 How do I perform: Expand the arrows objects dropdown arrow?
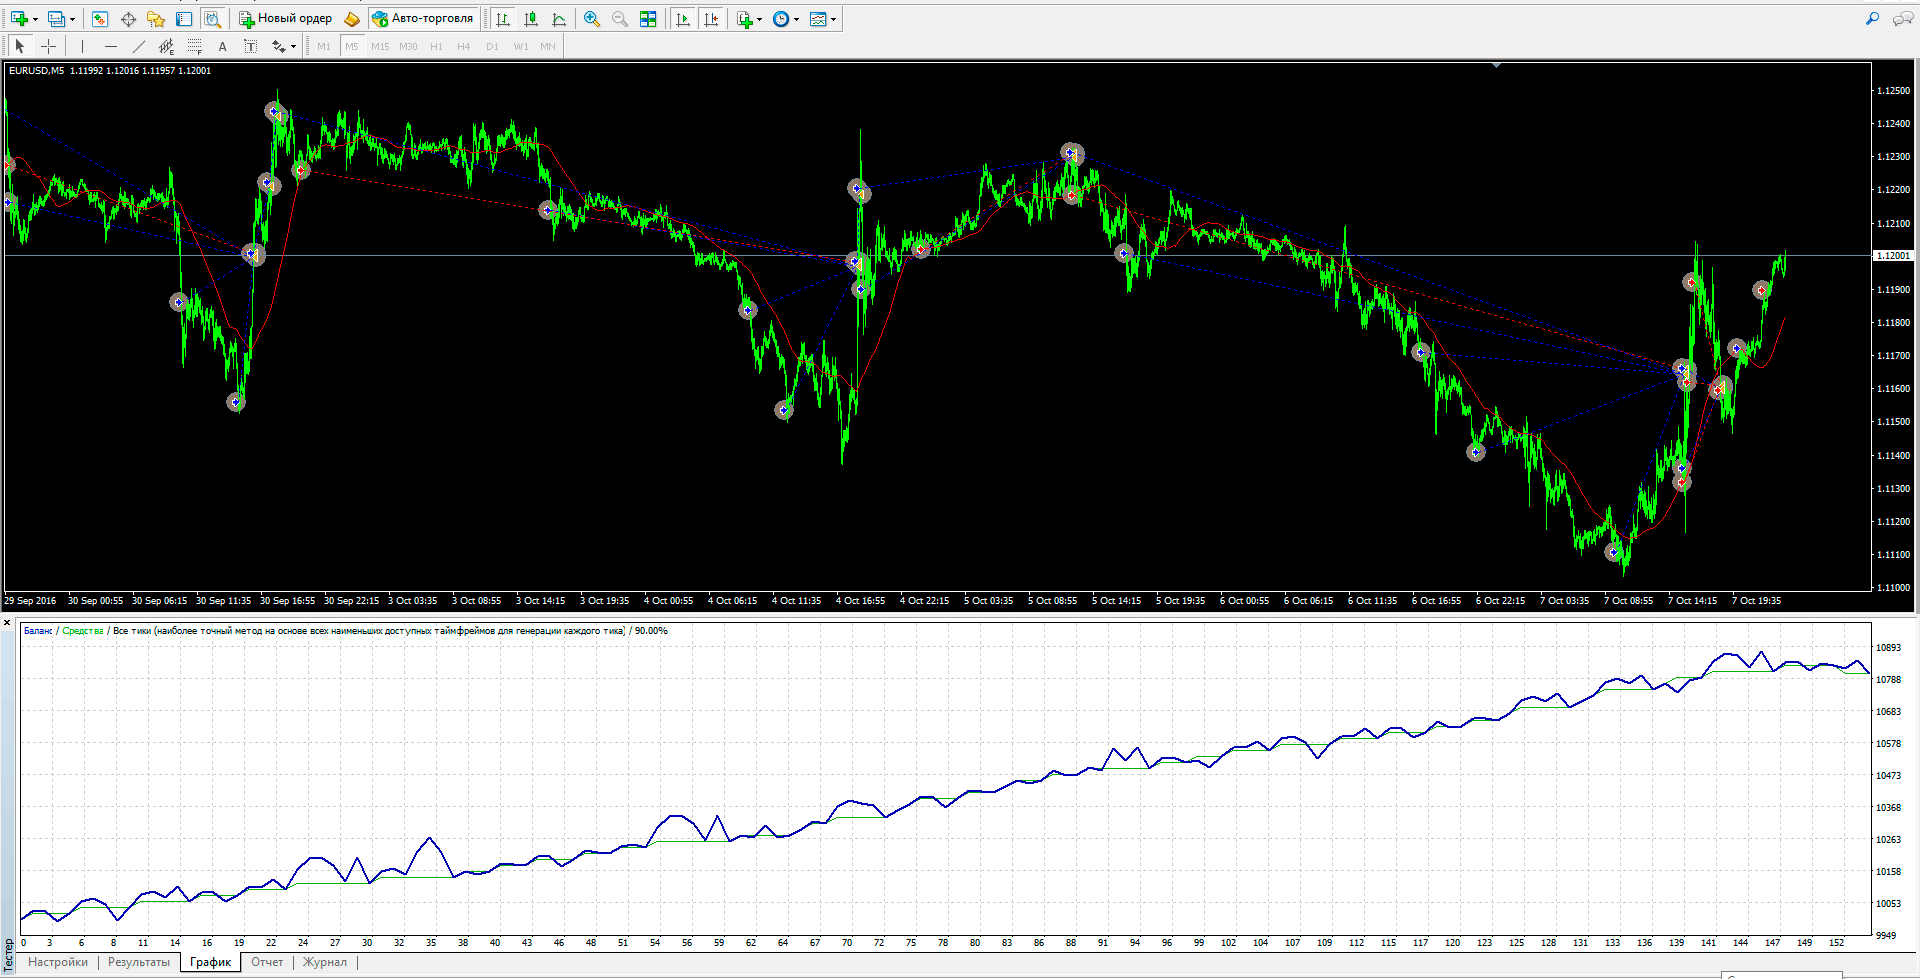point(293,46)
